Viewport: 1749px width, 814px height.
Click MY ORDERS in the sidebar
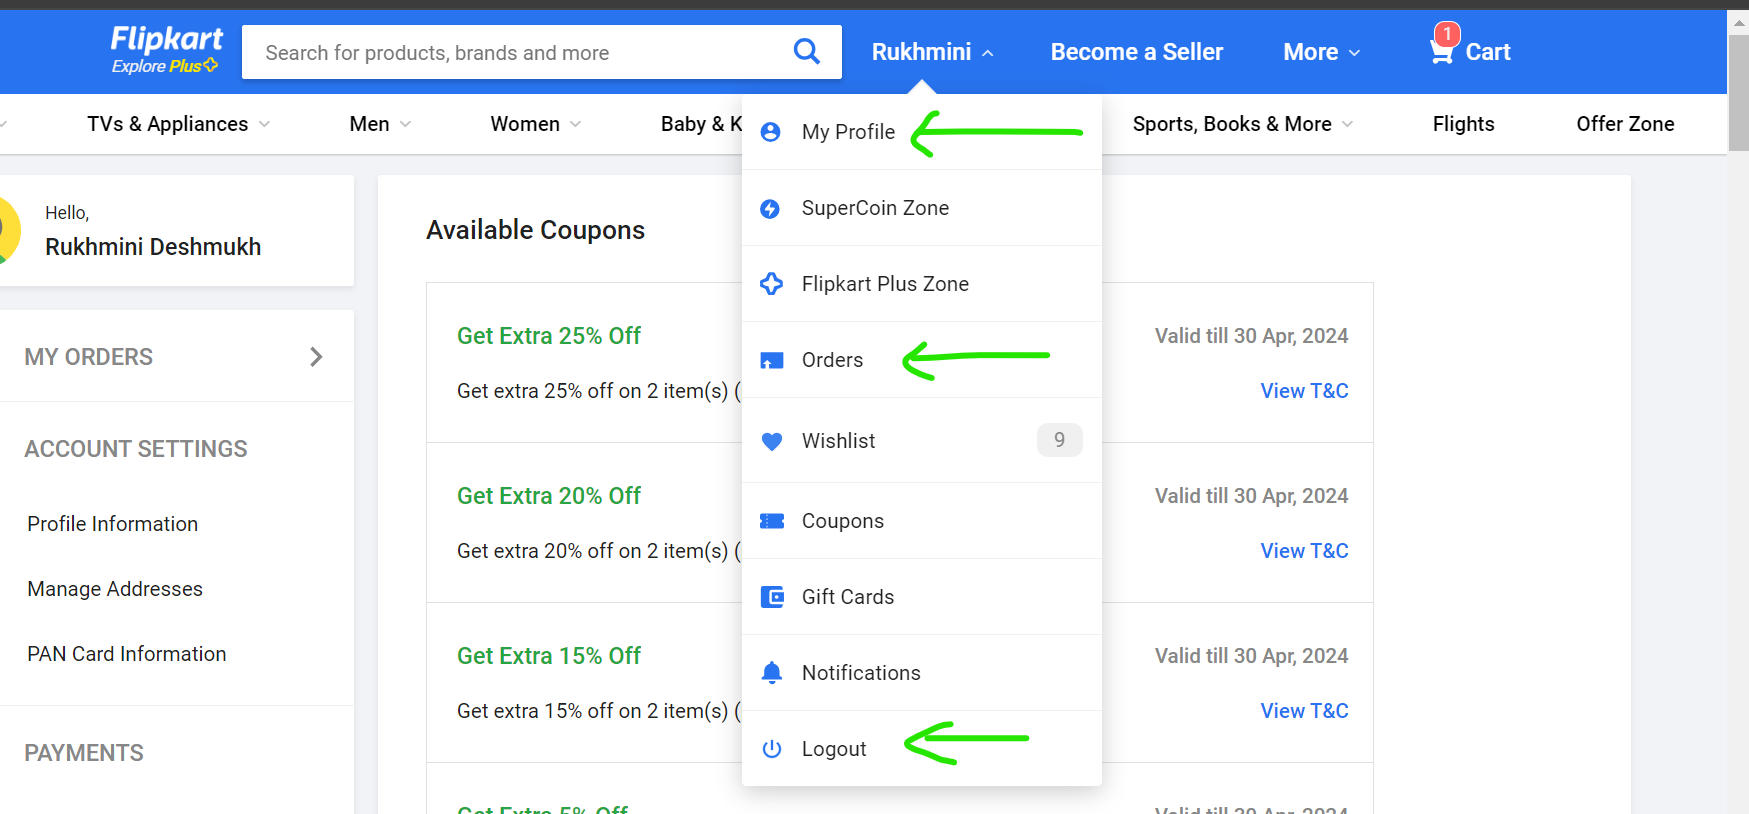pos(89,357)
